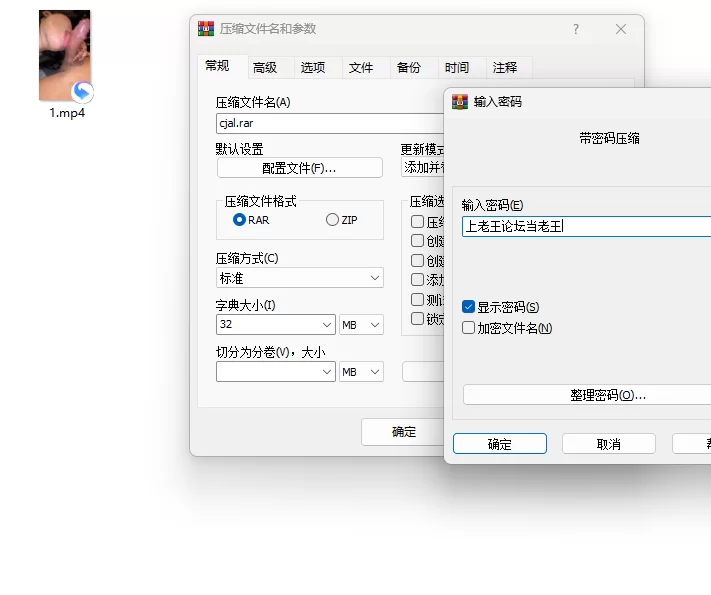The image size is (711, 595).
Task: Click the WinRAR icon in archive dialog title
Action: (206, 29)
